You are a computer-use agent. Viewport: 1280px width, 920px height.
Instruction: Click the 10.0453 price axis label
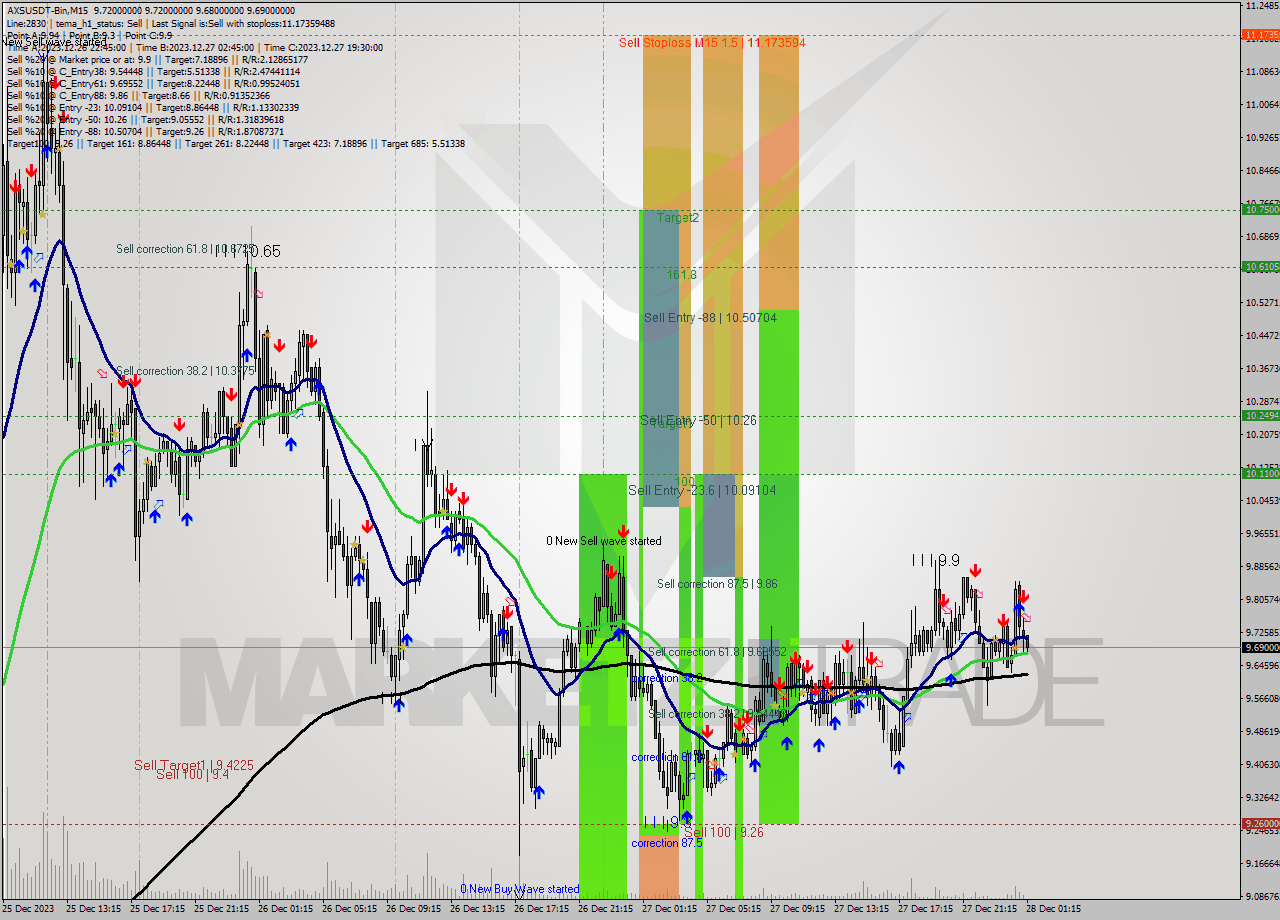pos(1262,500)
